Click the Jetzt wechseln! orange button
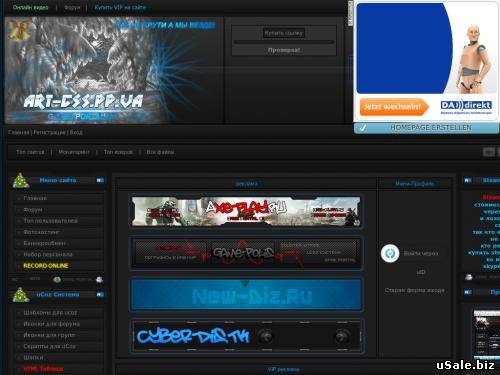 coord(394,107)
